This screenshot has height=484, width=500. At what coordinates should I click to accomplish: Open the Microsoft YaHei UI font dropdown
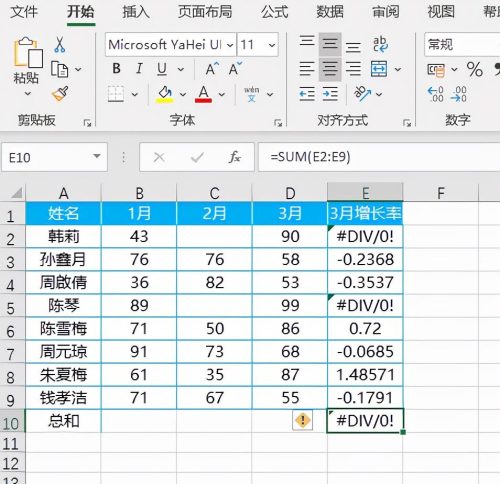click(x=230, y=45)
